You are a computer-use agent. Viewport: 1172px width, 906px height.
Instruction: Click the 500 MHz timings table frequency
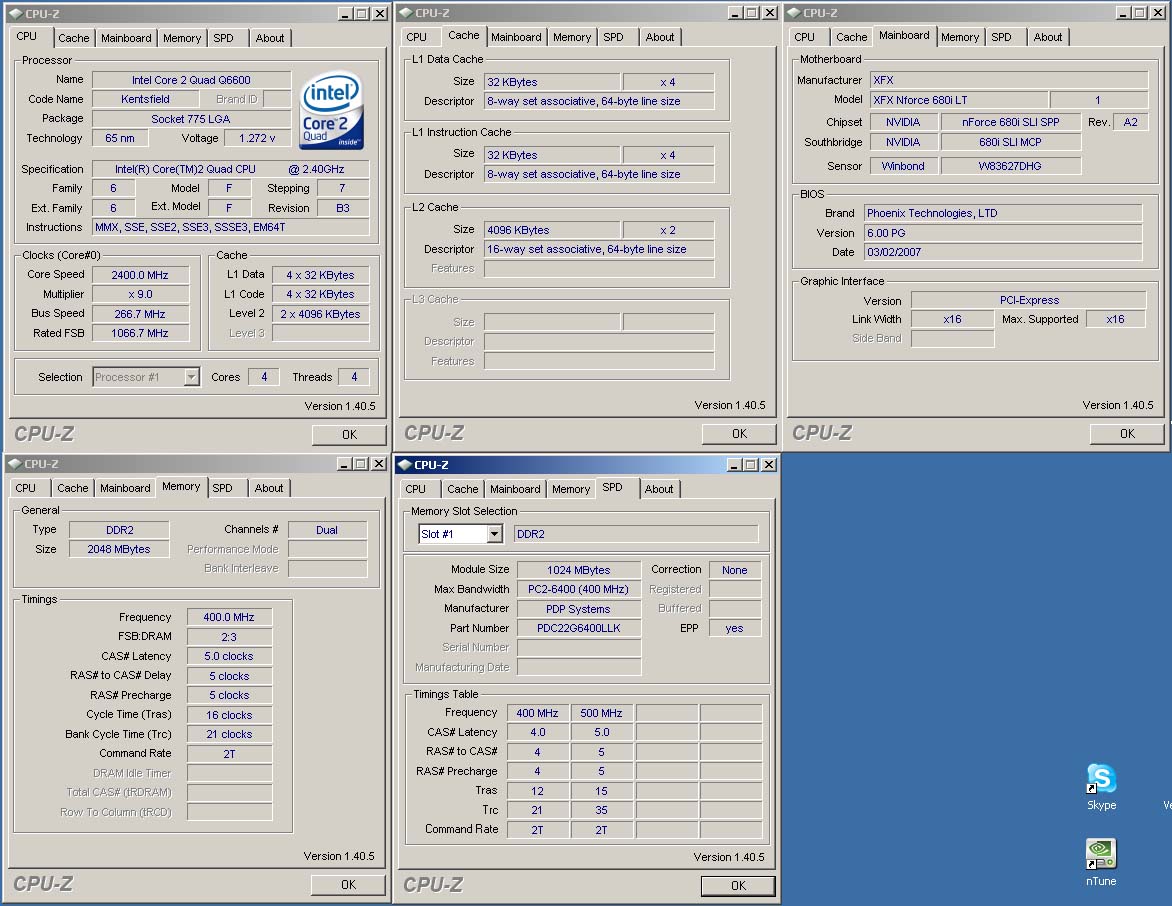[602, 713]
